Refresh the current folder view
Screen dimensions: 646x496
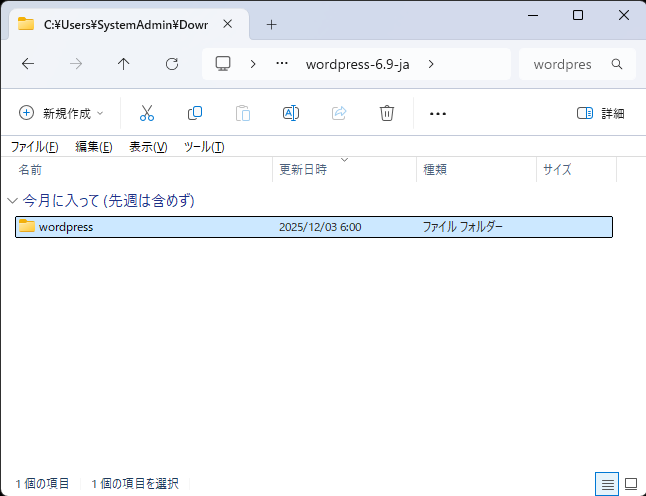172,64
